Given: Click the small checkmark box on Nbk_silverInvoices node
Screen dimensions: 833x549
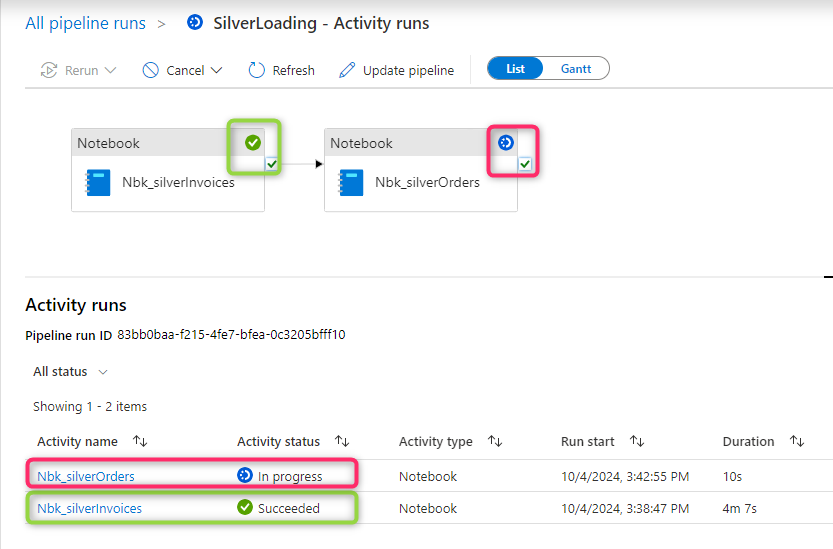Looking at the screenshot, I should pos(271,164).
